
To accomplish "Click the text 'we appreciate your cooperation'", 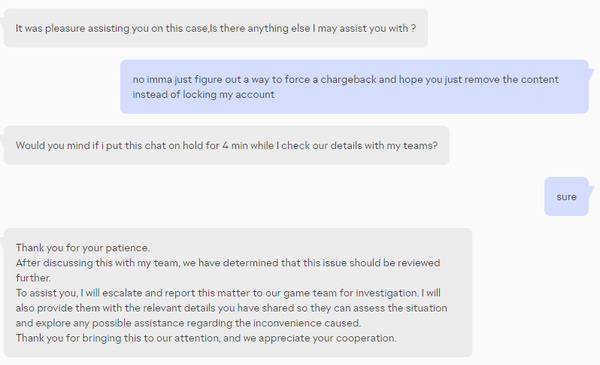I will coord(319,338).
